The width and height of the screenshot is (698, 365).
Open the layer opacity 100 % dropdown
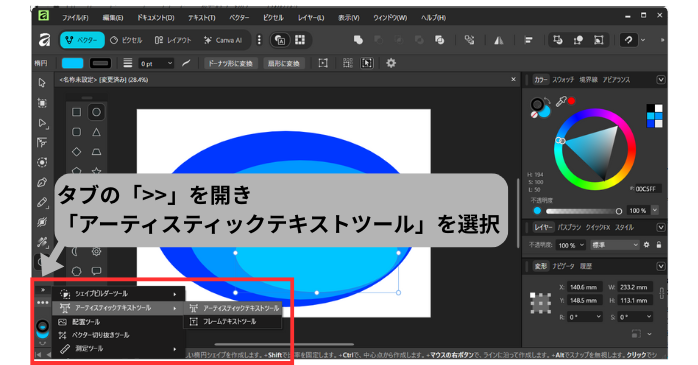click(x=571, y=245)
